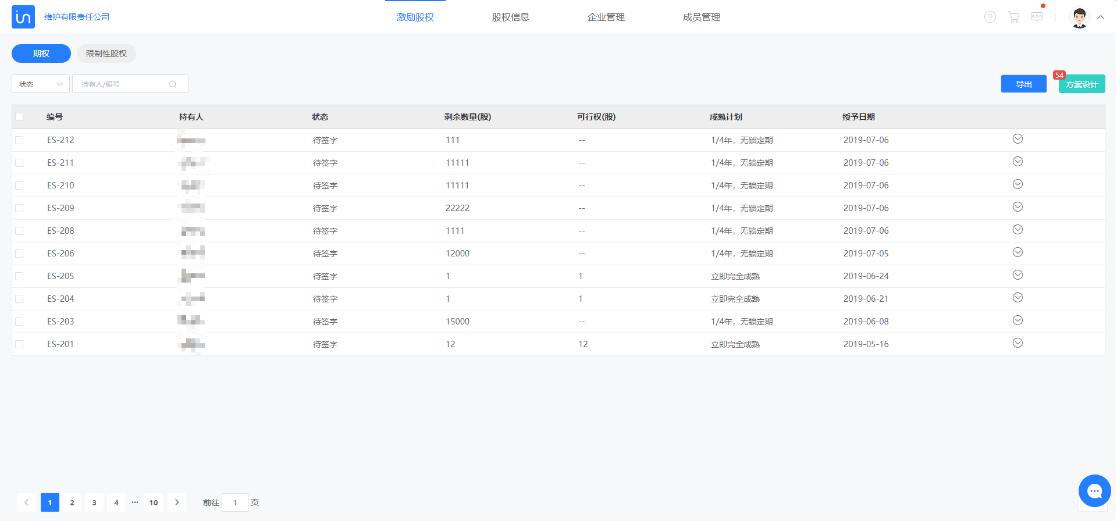Open the shopping cart icon

pyautogui.click(x=1013, y=17)
